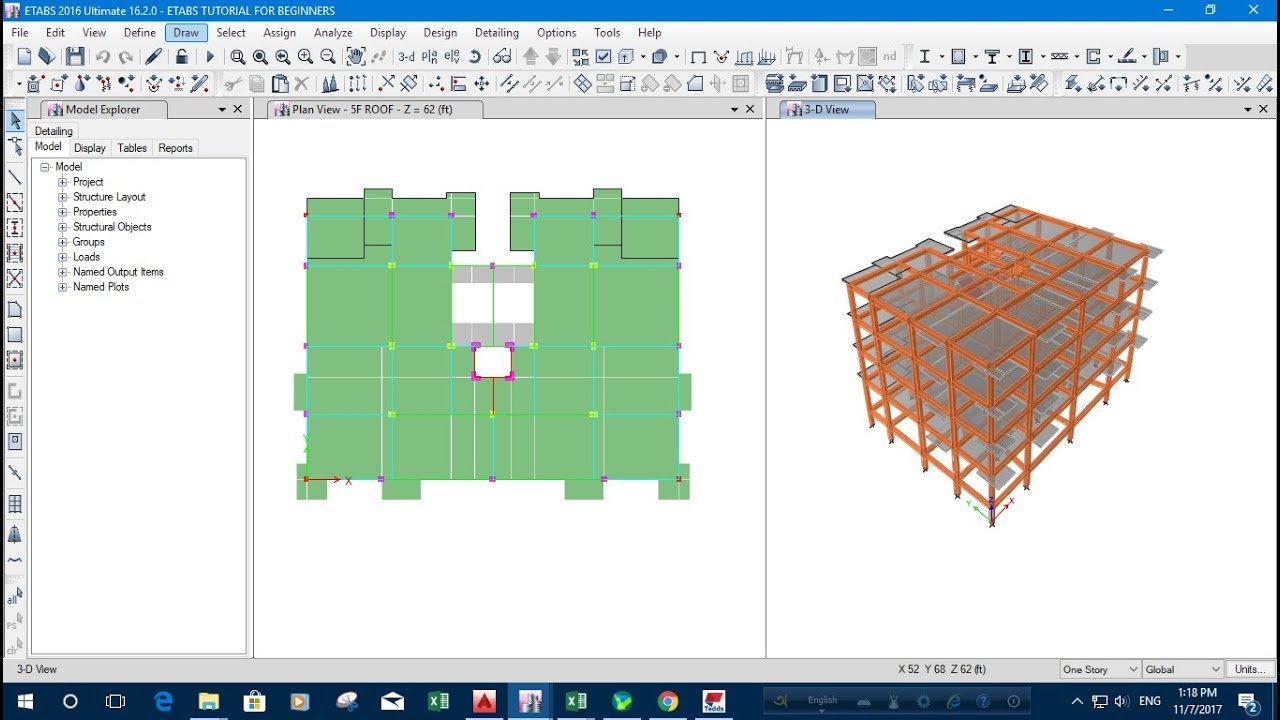This screenshot has height=720, width=1280.
Task: Click the Undo icon on the toolbar
Action: [104, 56]
